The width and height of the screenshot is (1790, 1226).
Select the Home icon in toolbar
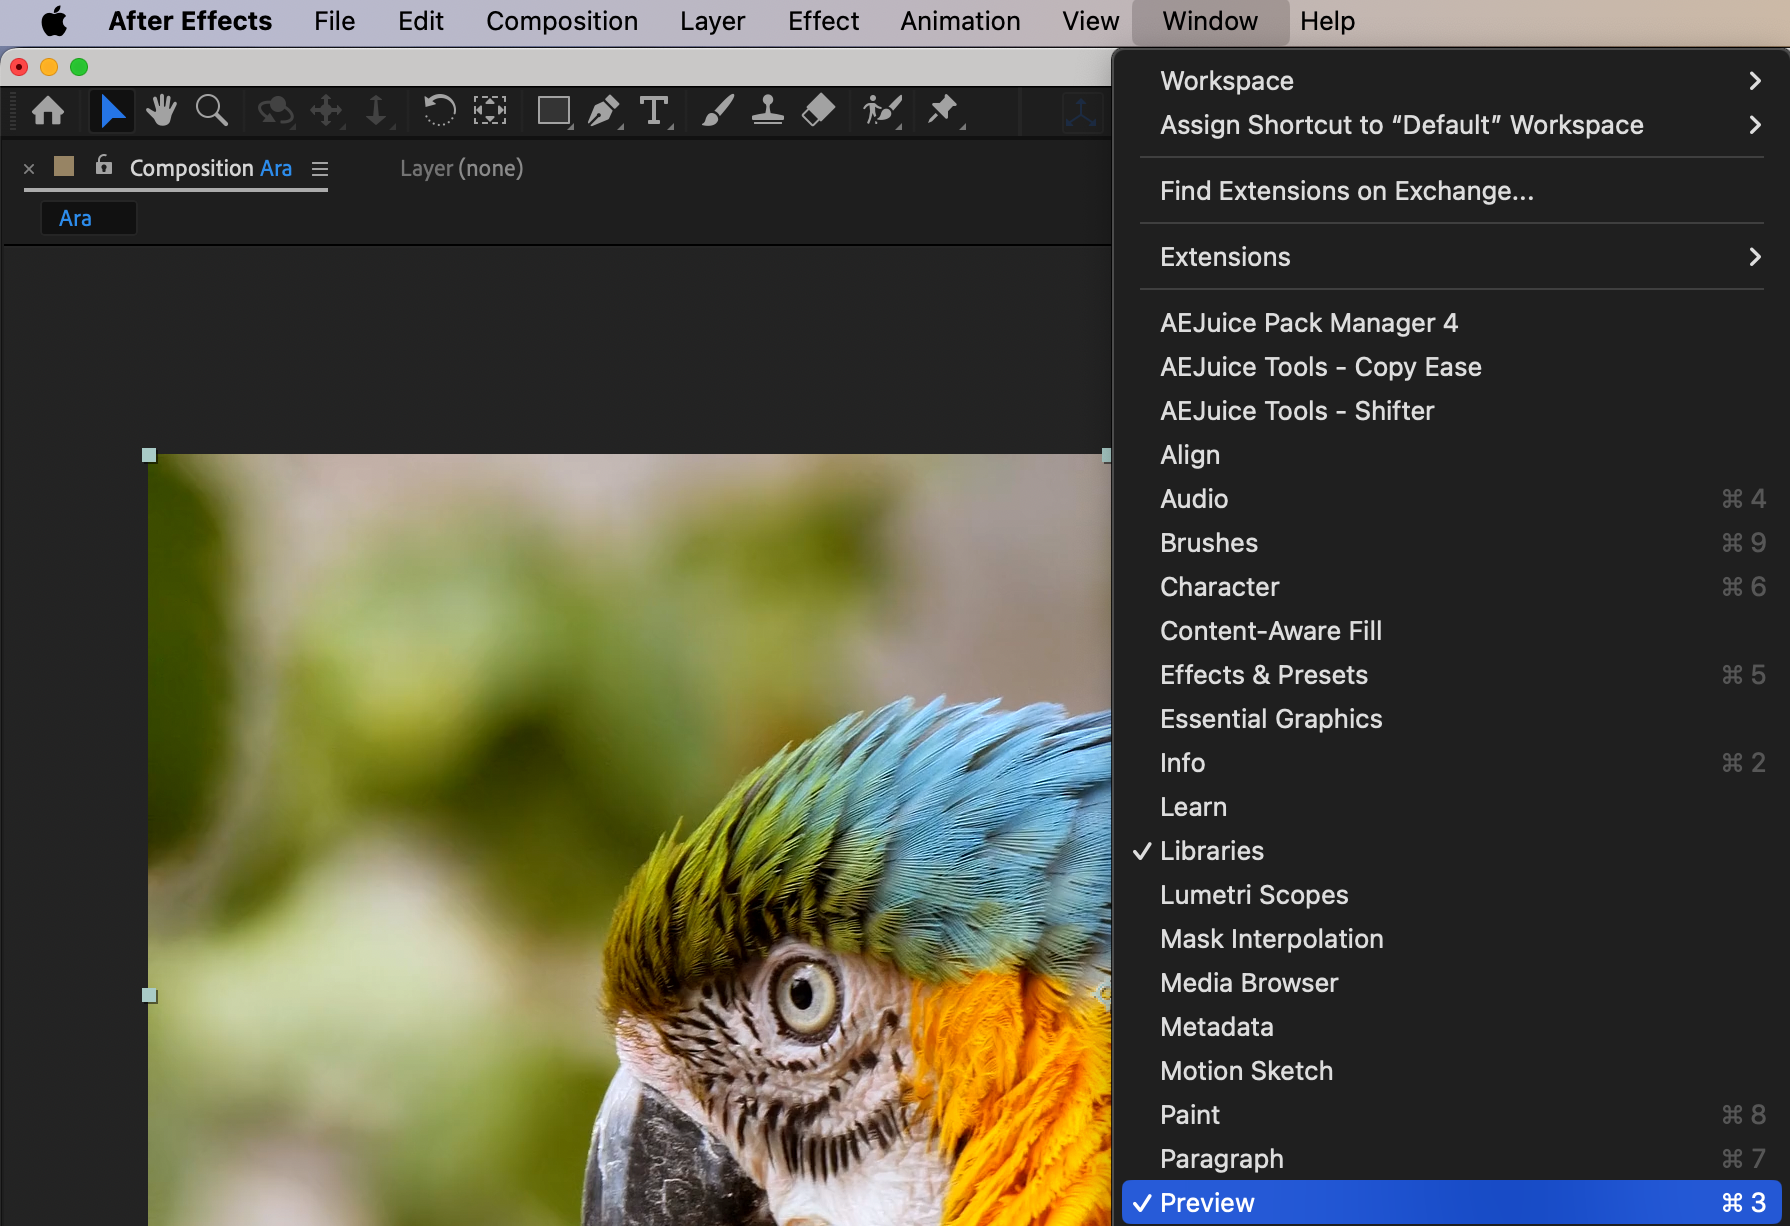pyautogui.click(x=48, y=111)
